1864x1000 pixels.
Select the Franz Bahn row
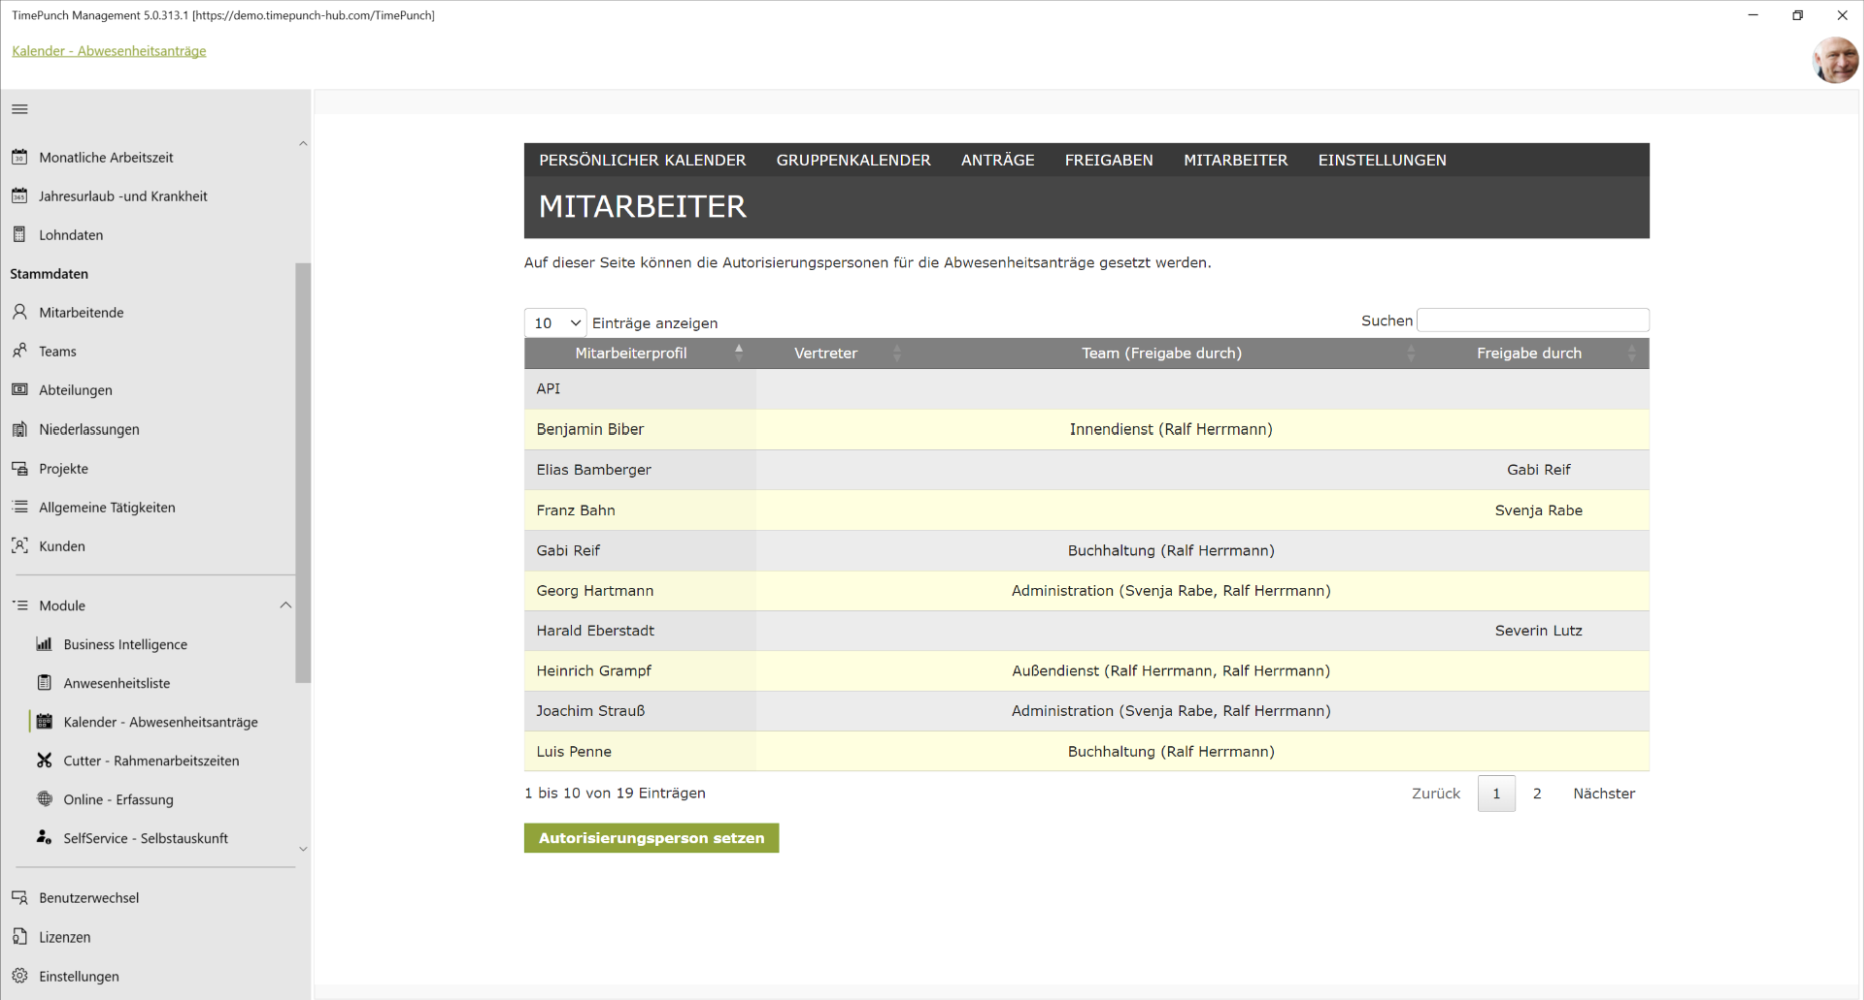pyautogui.click(x=1087, y=510)
